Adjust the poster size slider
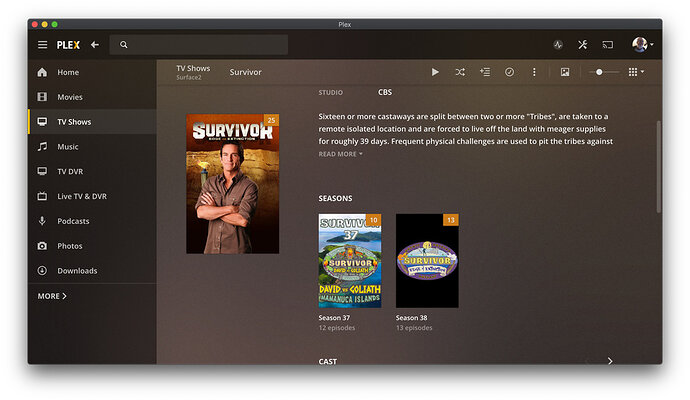This screenshot has height=400, width=690. (x=604, y=72)
